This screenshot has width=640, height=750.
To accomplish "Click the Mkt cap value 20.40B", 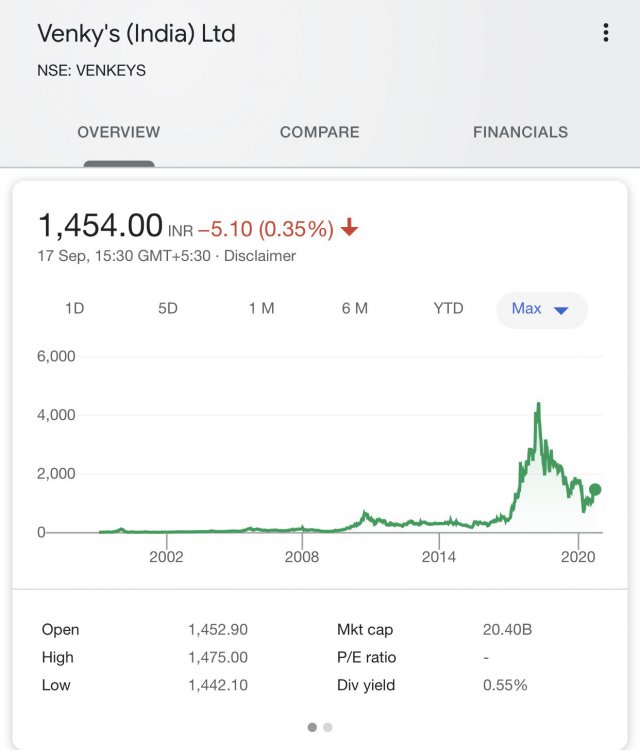I will (507, 630).
